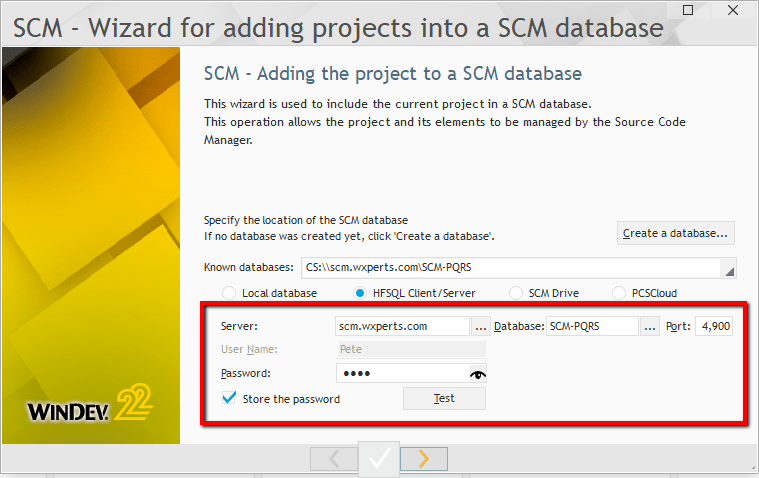Uncheck Store the password
The width and height of the screenshot is (759, 478).
point(229,399)
